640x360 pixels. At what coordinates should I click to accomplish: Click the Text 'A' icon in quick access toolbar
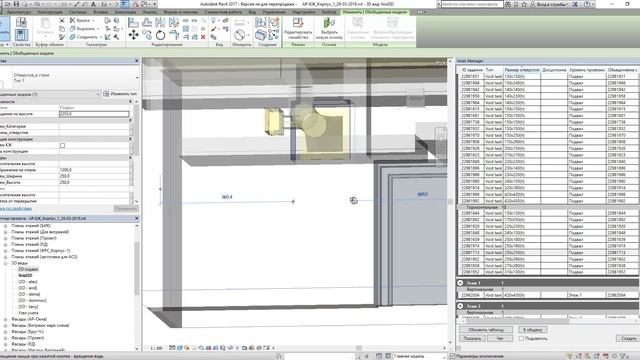[93, 4]
